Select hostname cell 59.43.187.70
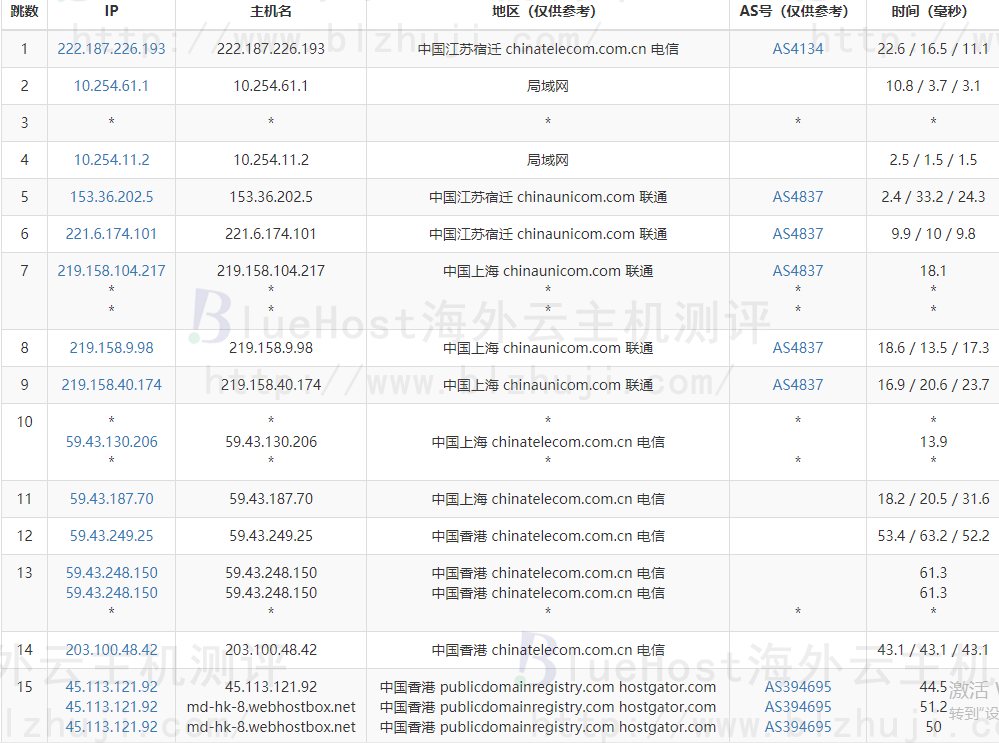999x743 pixels. [271, 498]
